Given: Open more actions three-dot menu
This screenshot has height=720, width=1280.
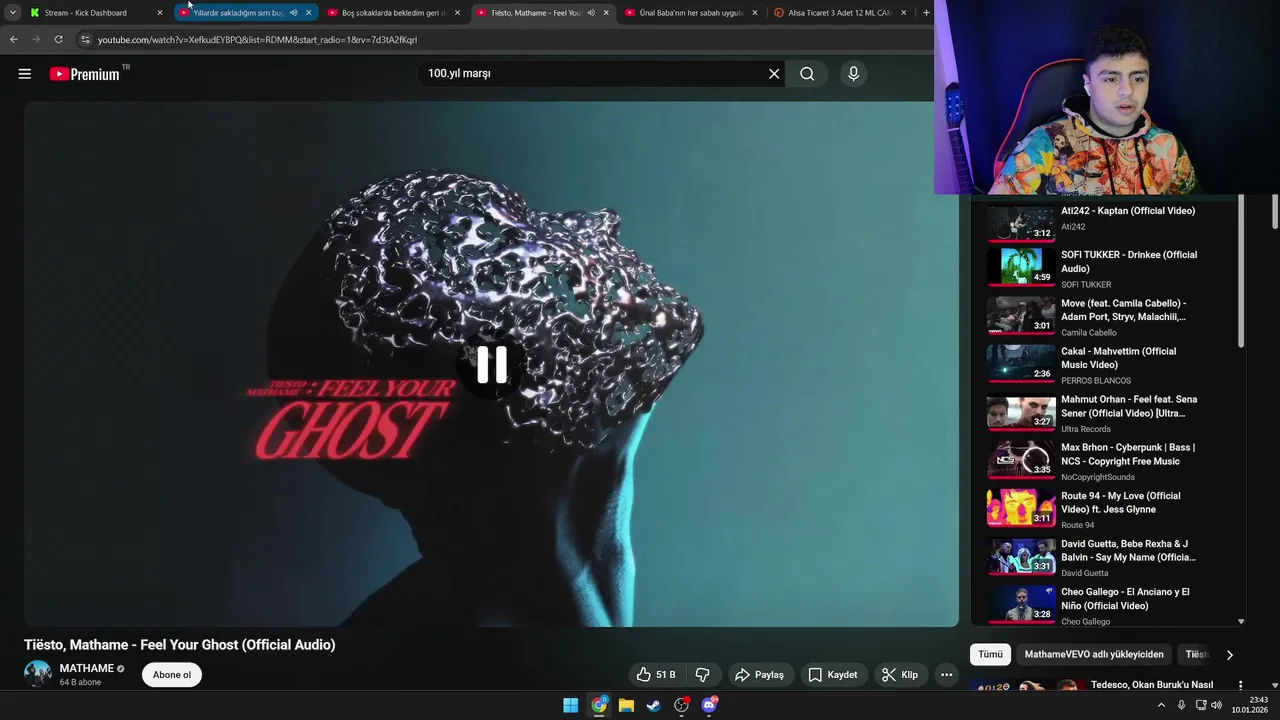Looking at the screenshot, I should 946,675.
